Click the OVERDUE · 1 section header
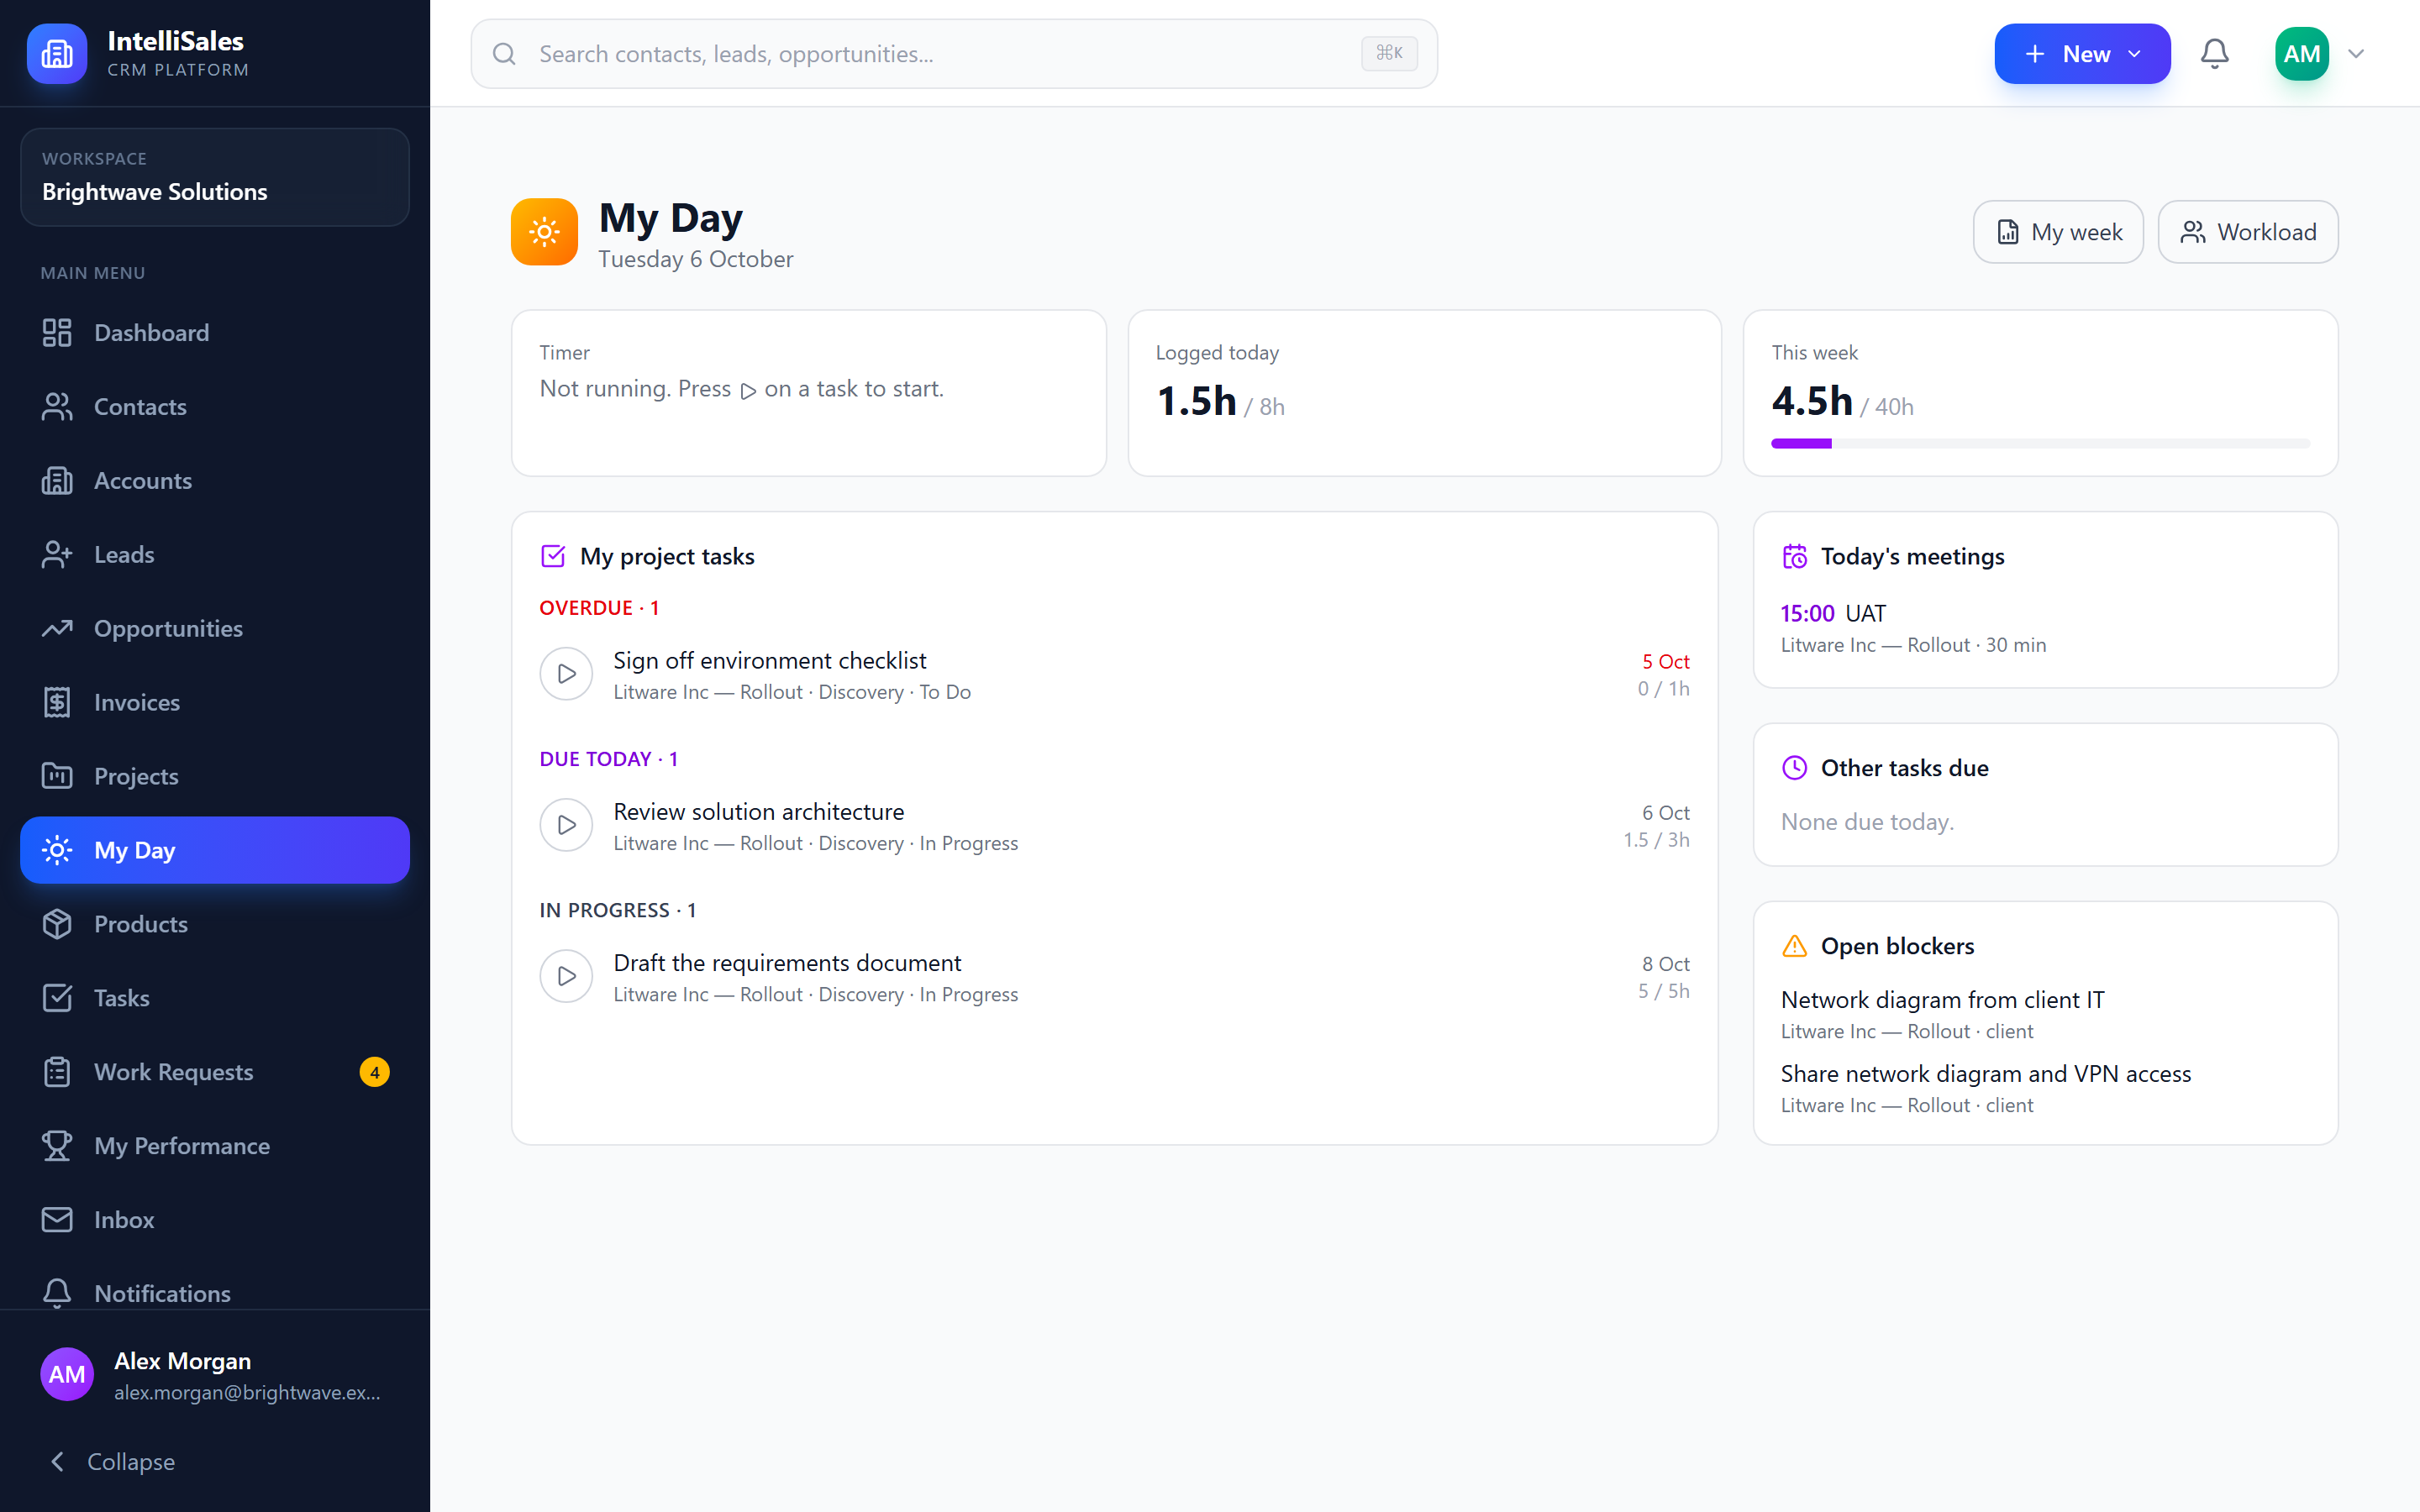The width and height of the screenshot is (2420, 1512). coord(599,608)
